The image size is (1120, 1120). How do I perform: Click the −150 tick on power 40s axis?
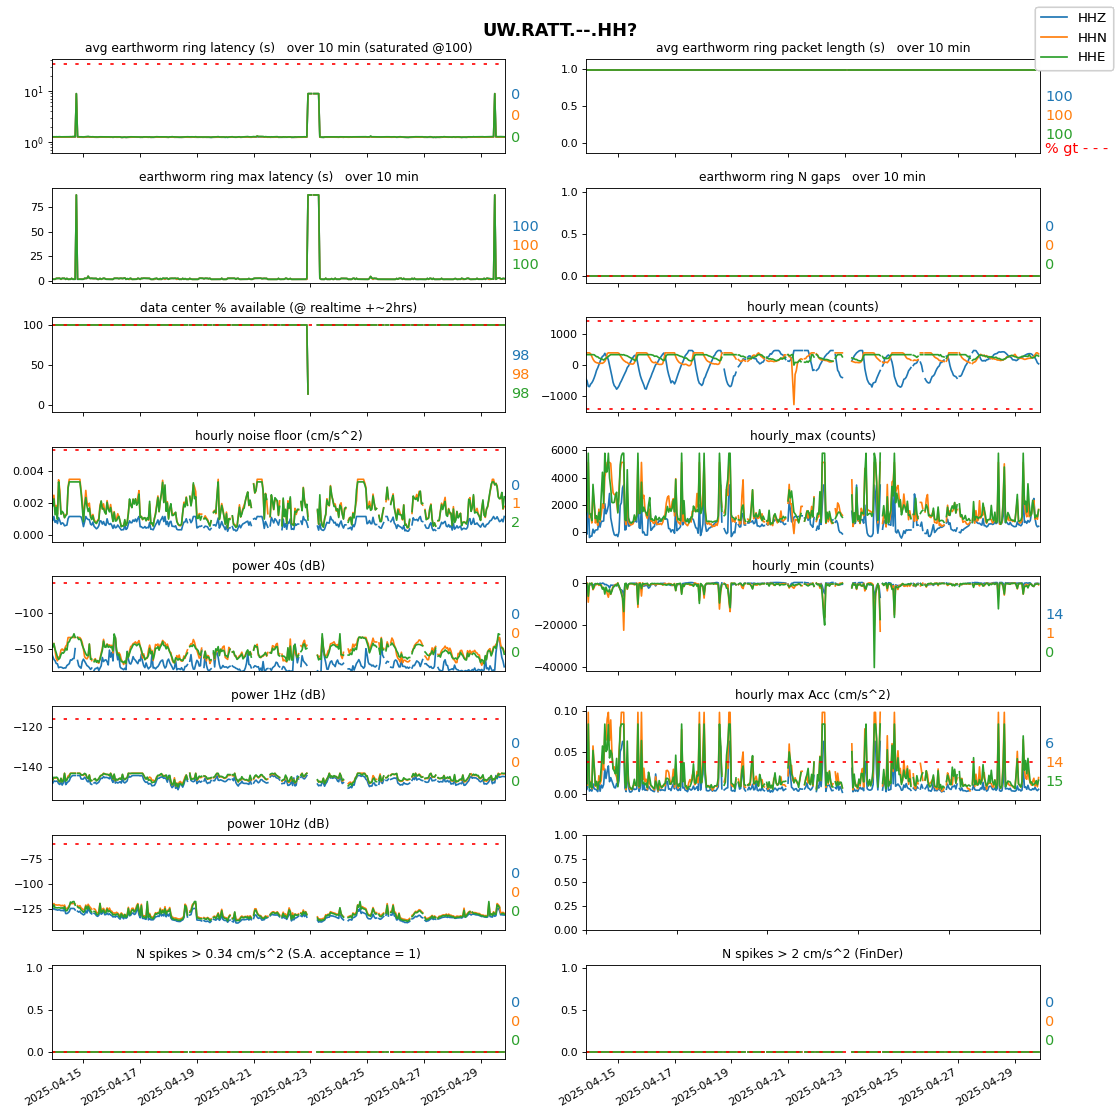pos(31,649)
